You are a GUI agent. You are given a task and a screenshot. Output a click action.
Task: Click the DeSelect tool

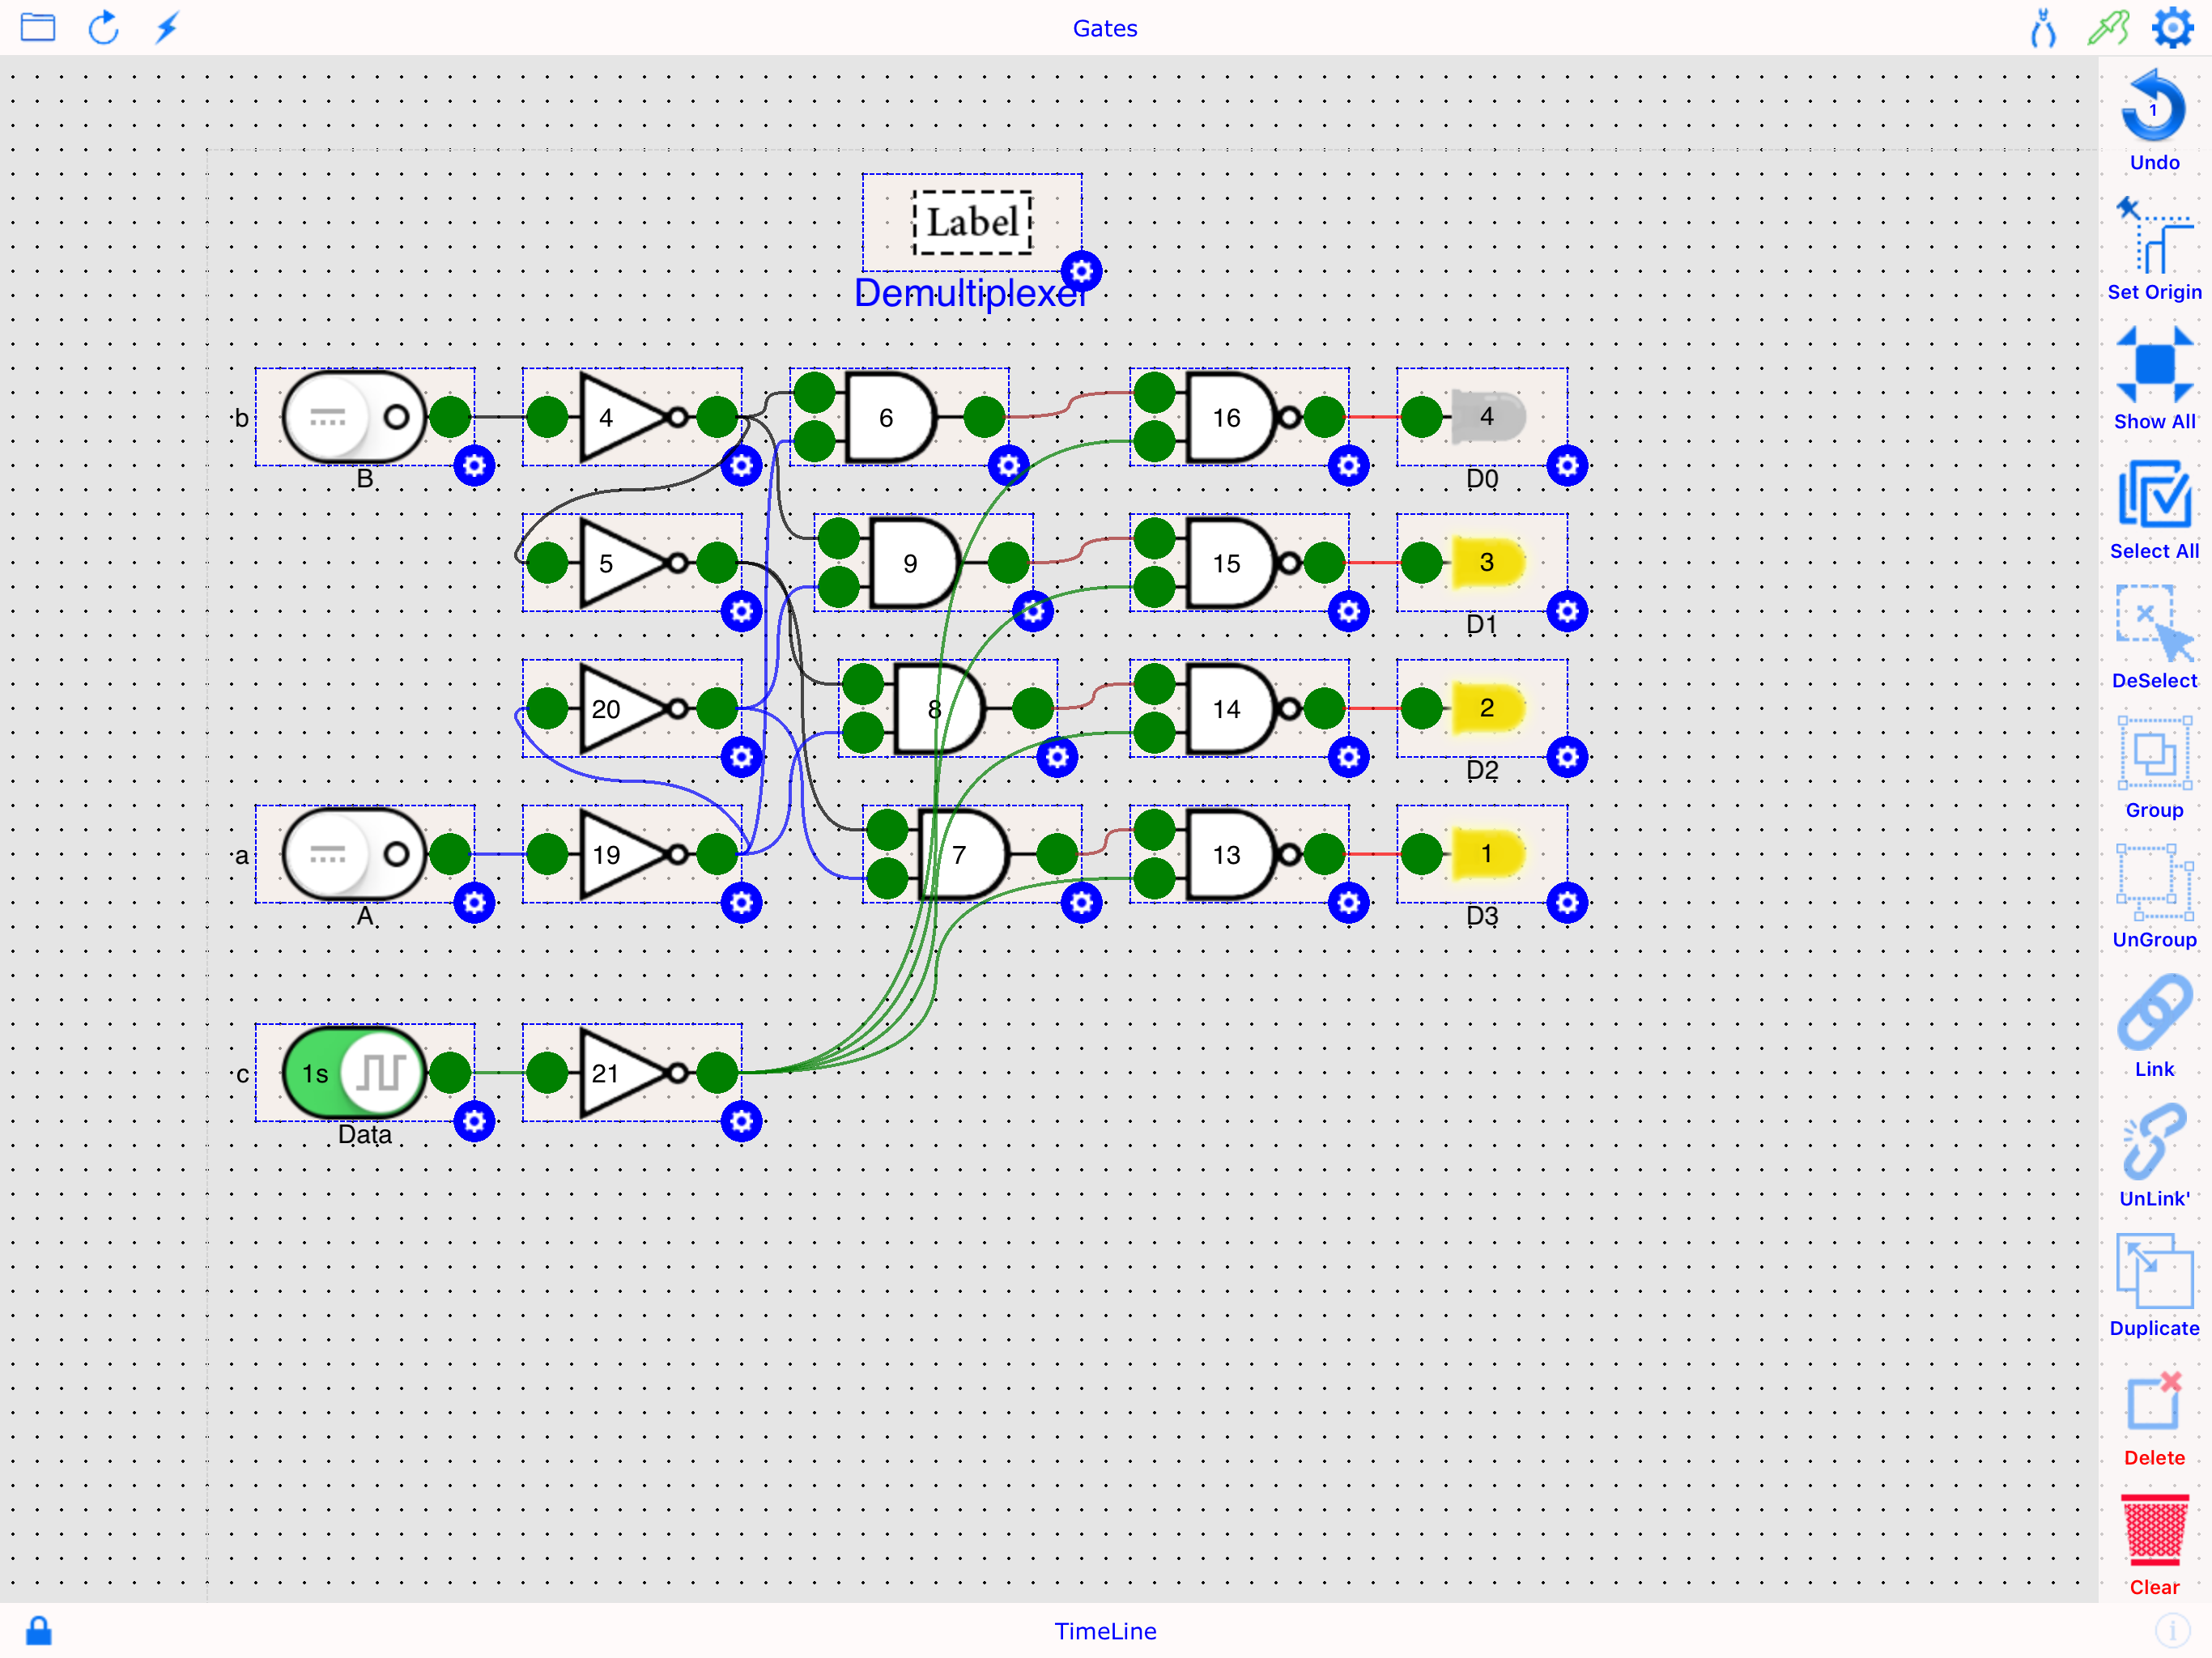(x=2154, y=638)
